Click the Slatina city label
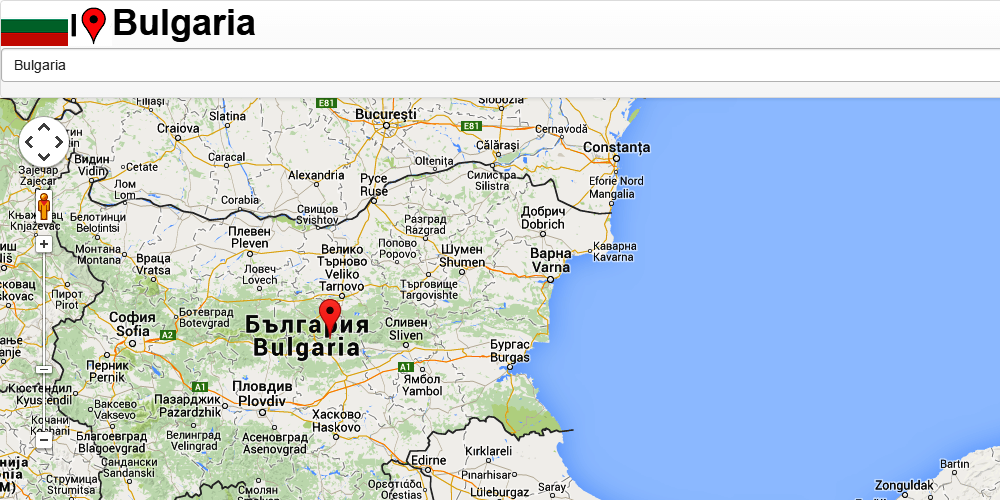The width and height of the screenshot is (1000, 500). (228, 116)
